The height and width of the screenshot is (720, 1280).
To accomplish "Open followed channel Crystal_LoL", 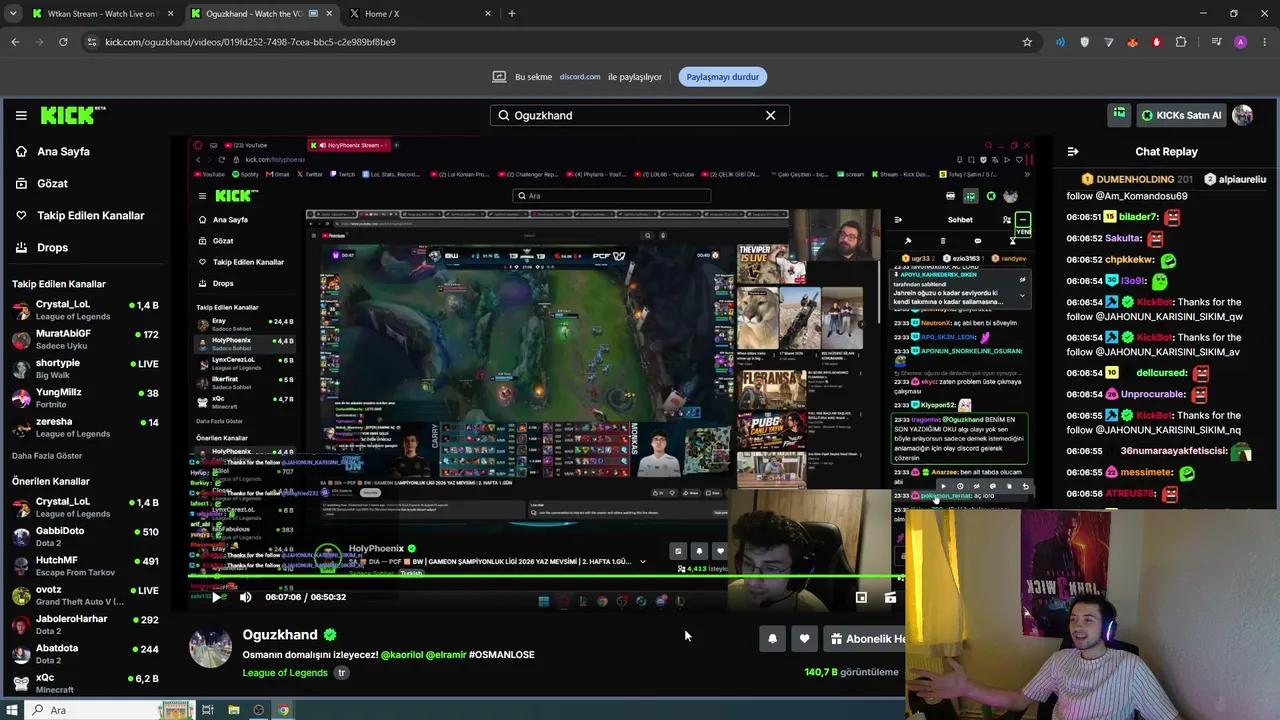I will 85,310.
